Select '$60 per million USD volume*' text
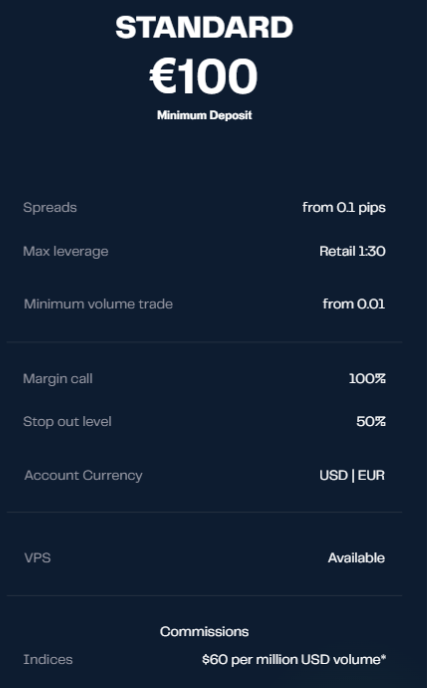 [x=294, y=659]
